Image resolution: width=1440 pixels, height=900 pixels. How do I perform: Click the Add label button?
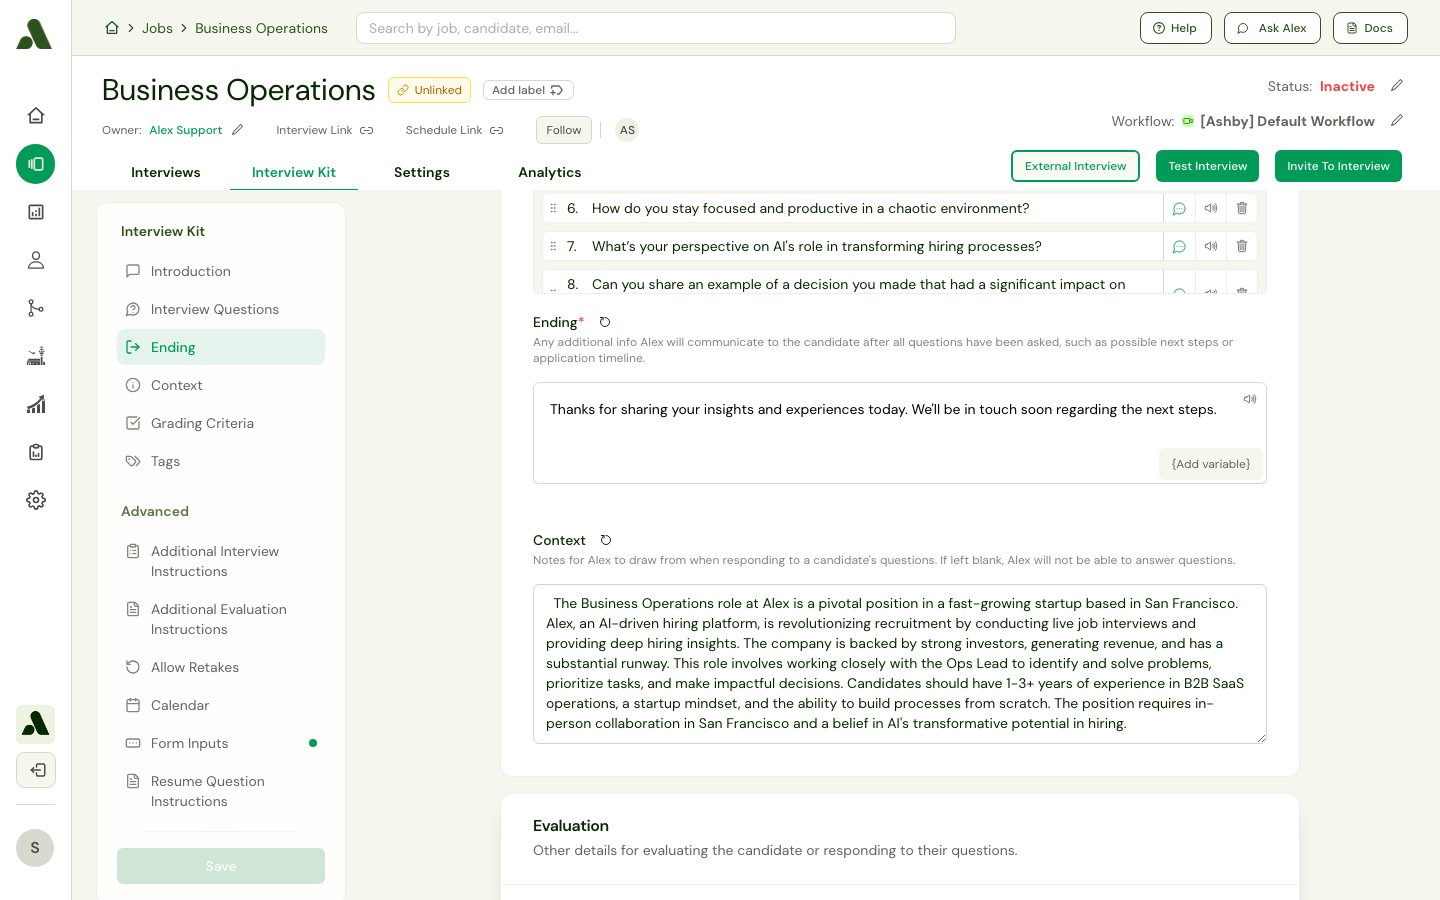[x=528, y=90]
